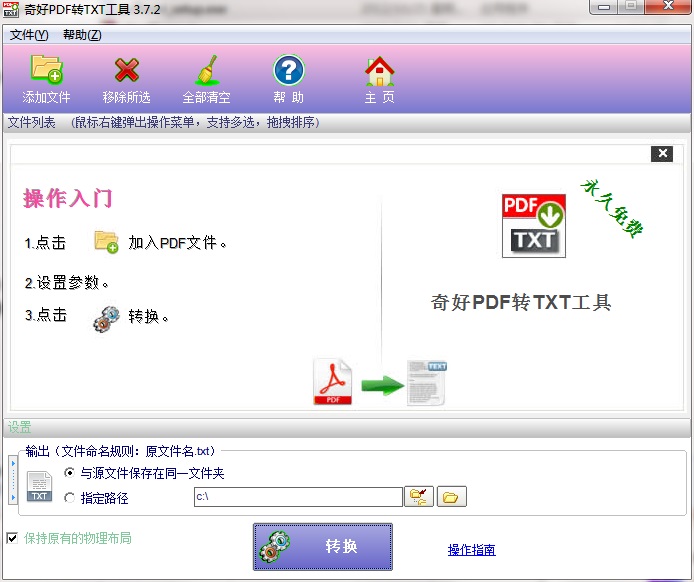Screen dimensions: 694x582
Task: Click the PDF-to-TXT logo in the intro panel
Action: 533,226
